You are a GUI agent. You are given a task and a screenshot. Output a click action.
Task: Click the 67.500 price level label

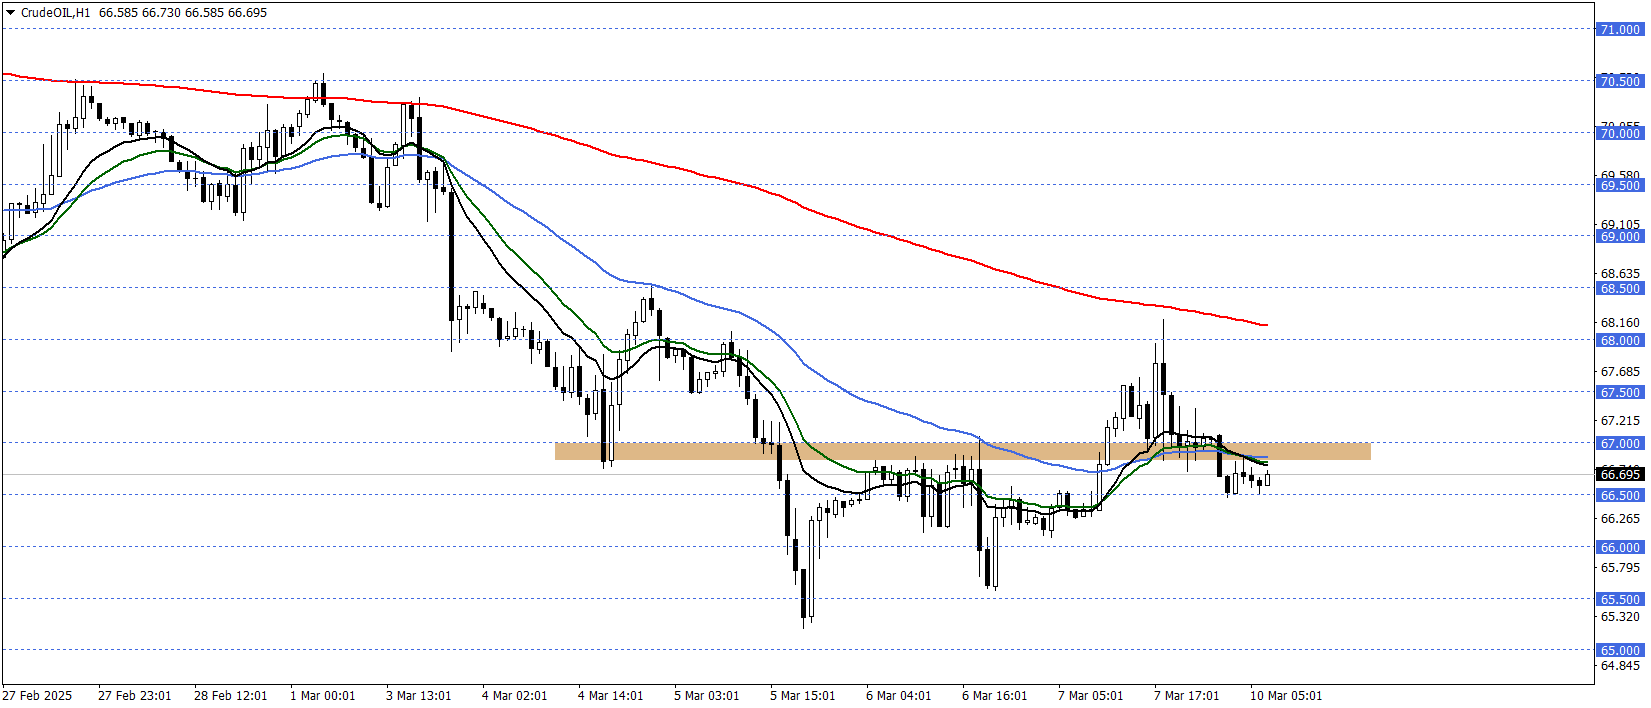point(1620,392)
